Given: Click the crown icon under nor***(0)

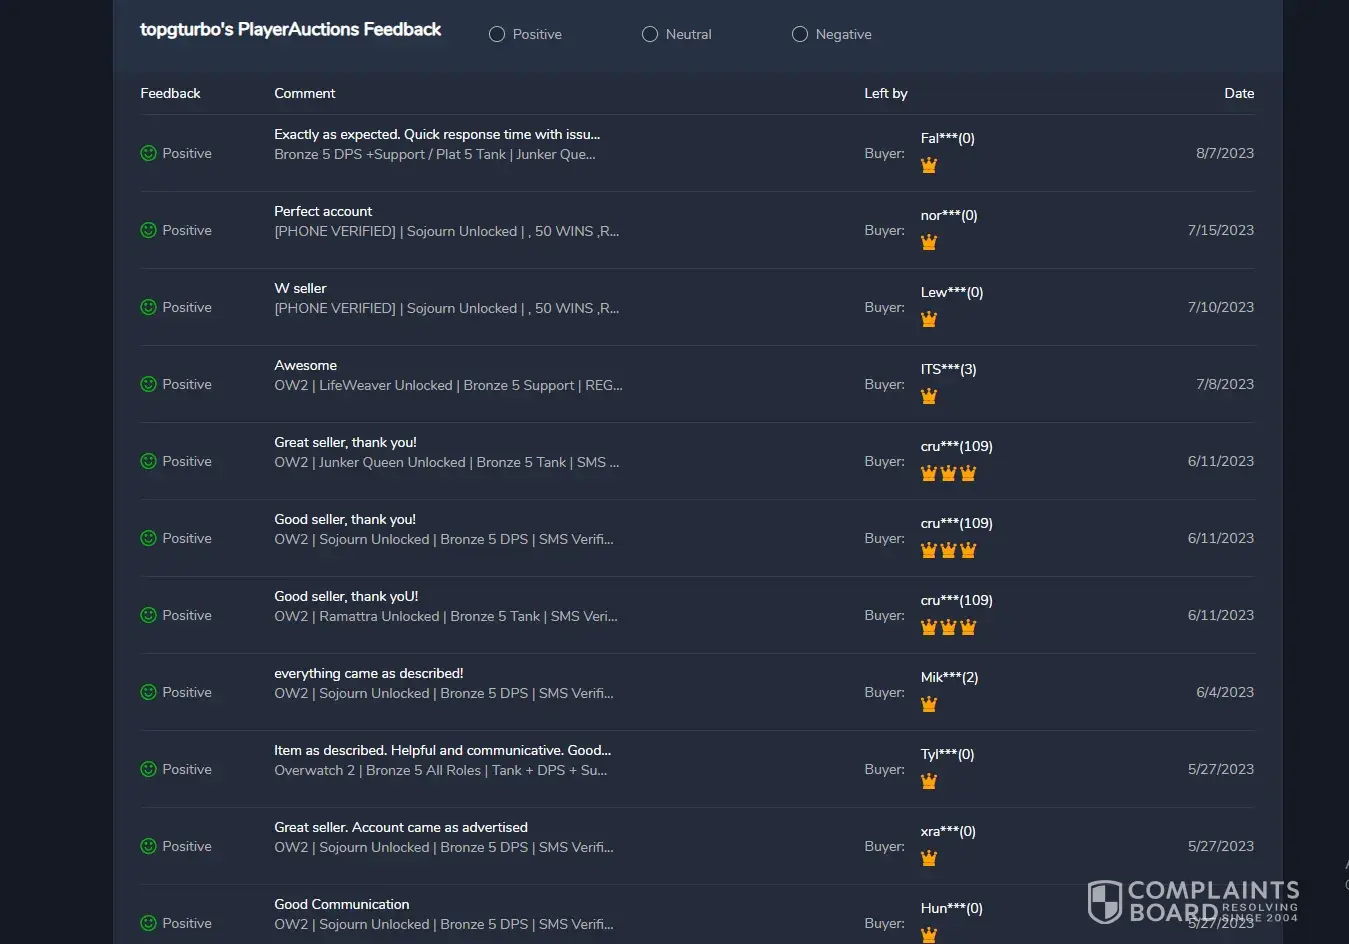Looking at the screenshot, I should point(929,242).
